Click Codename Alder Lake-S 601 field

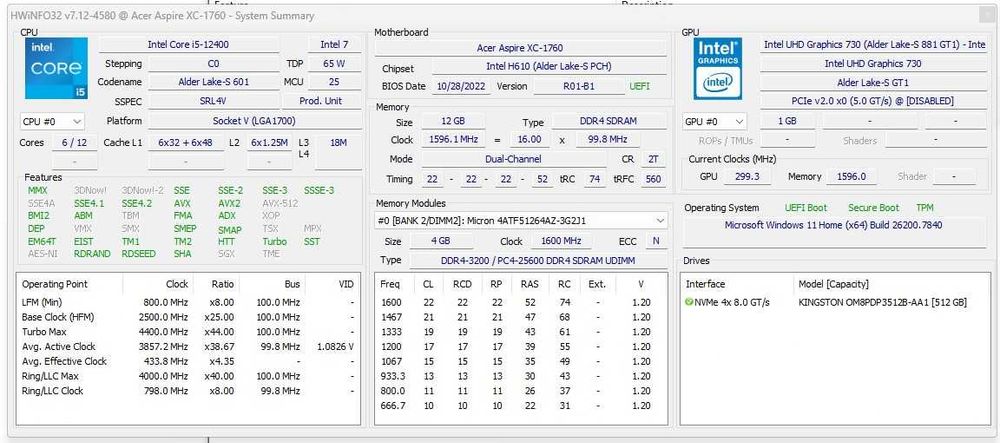tap(214, 82)
